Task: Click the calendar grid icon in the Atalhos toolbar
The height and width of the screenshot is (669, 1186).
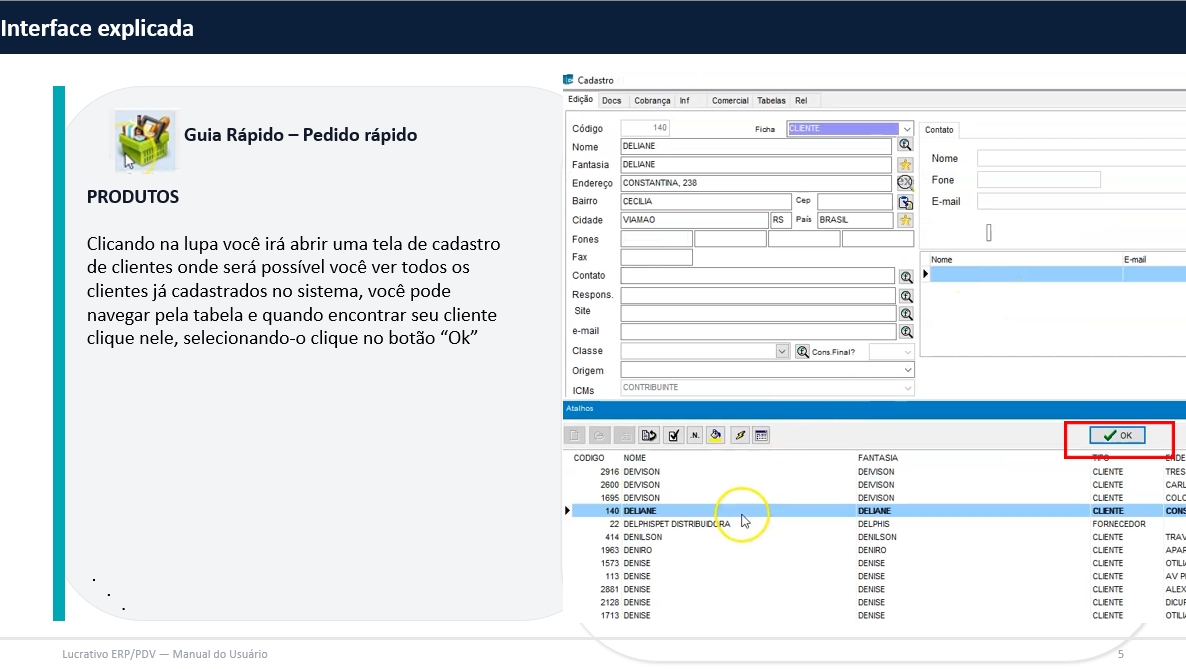Action: 761,435
